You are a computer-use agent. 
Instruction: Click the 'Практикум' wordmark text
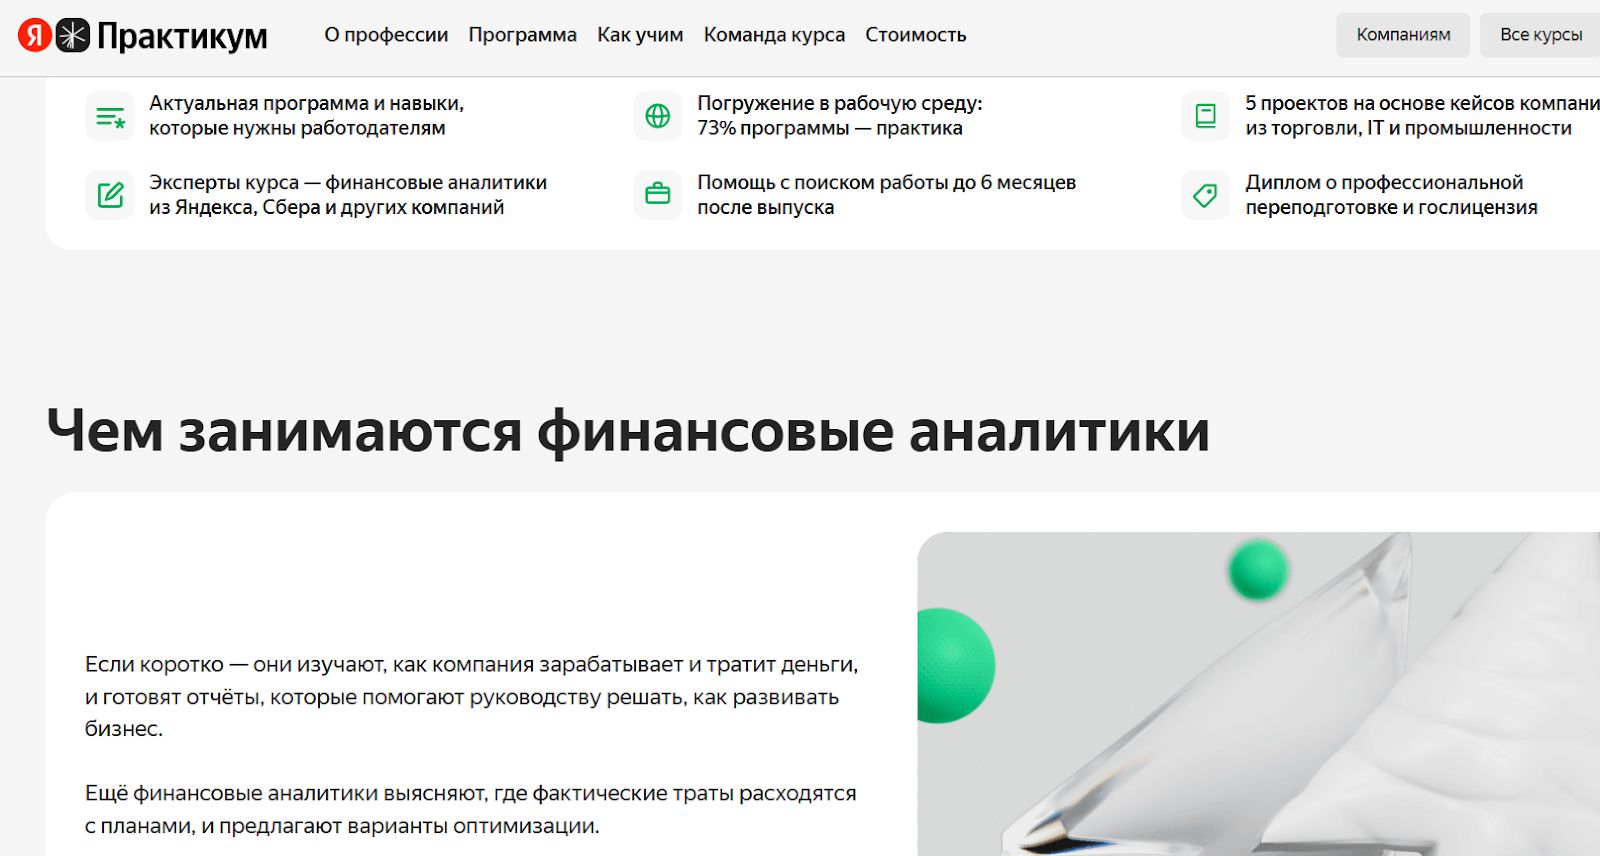[x=182, y=36]
